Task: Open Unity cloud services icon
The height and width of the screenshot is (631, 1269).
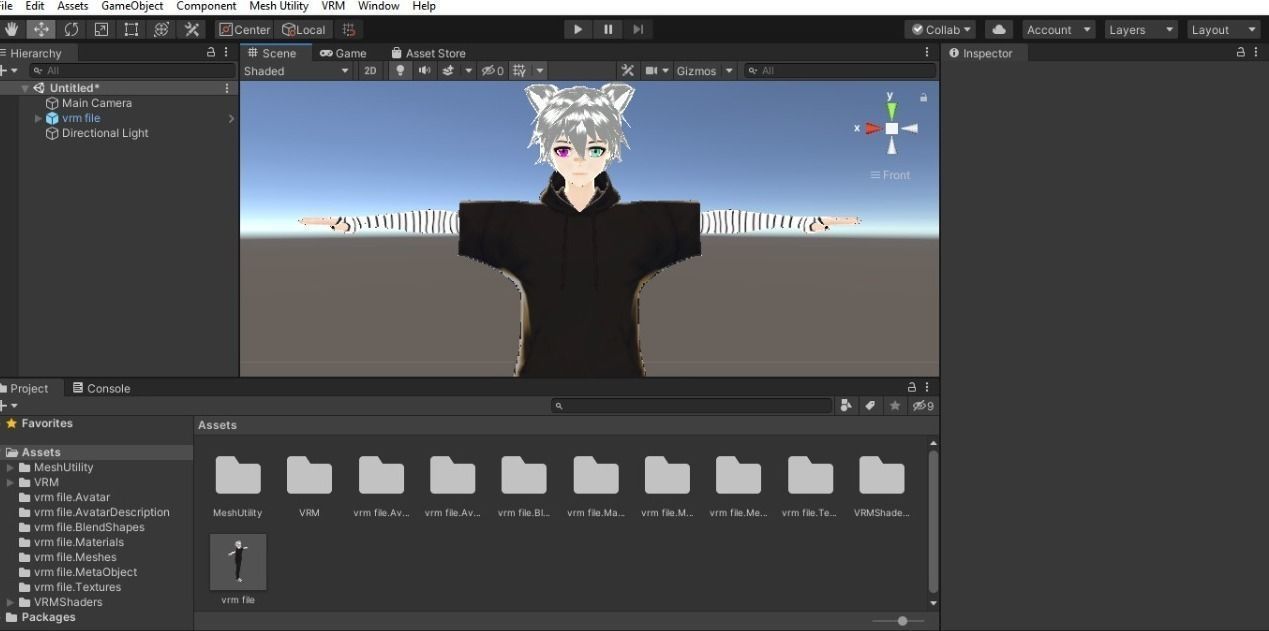Action: [998, 30]
